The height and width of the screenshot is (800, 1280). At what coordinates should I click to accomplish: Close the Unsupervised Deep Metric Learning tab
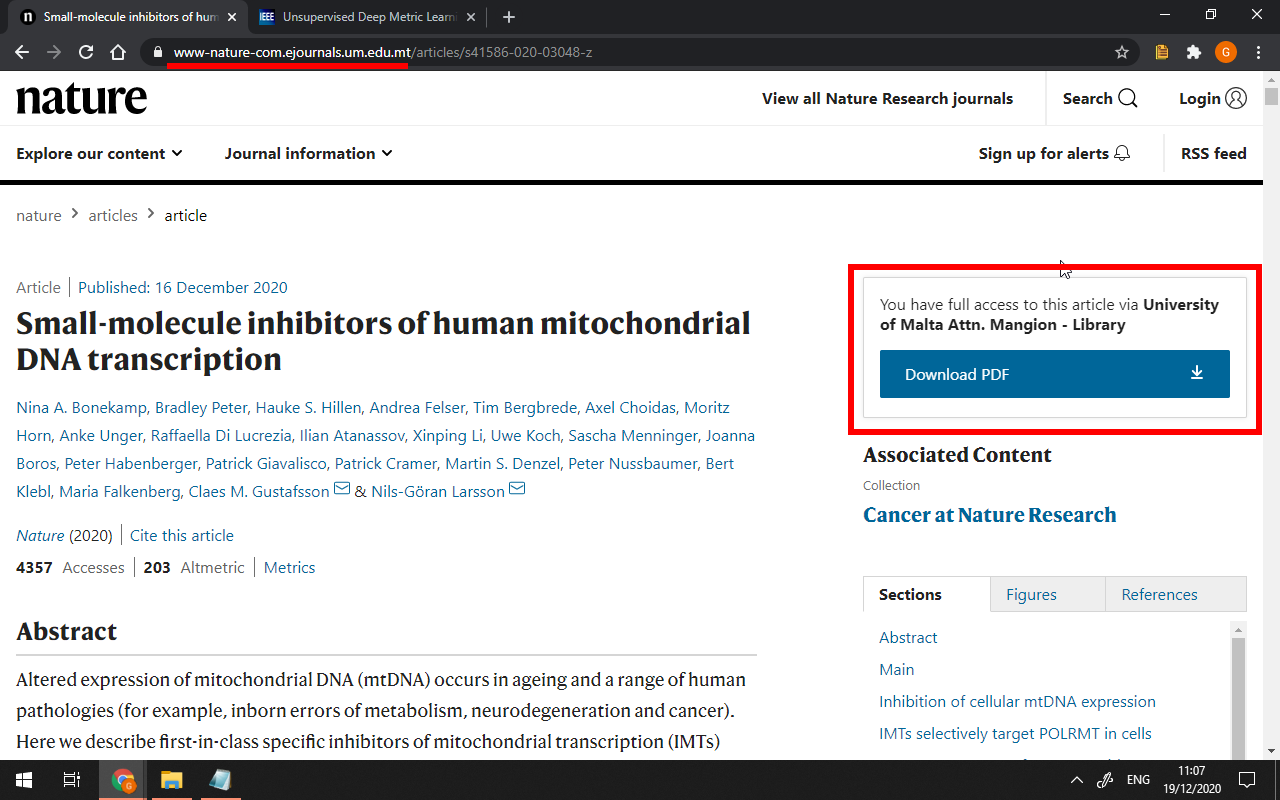click(x=471, y=17)
